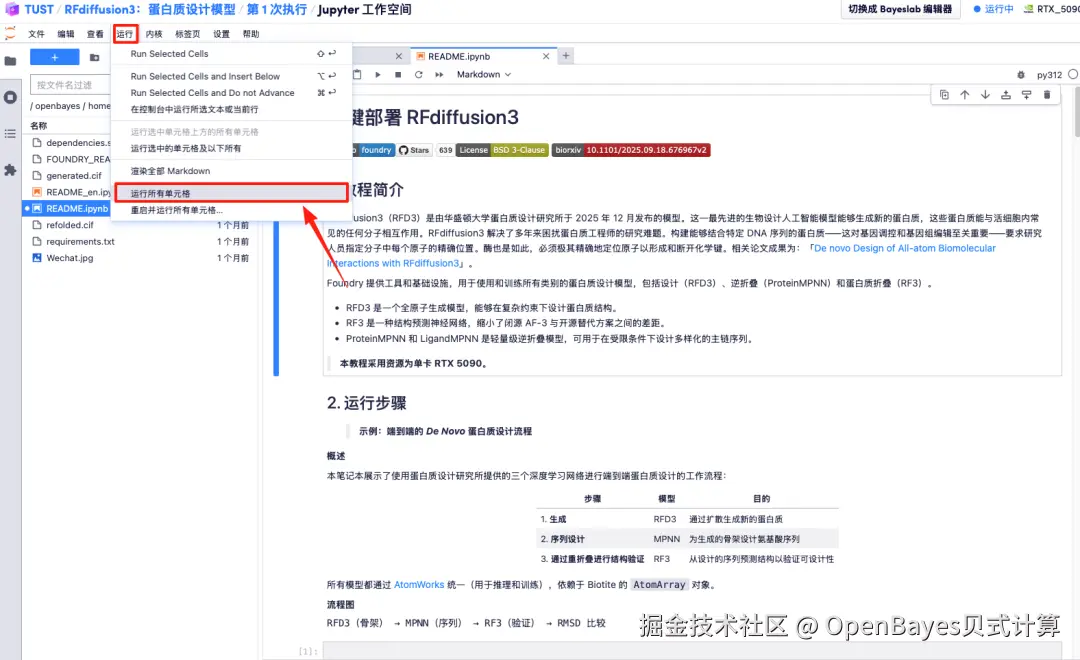Image resolution: width=1080 pixels, height=660 pixels.
Task: Click the kernel status circle indicator
Action: [x=1073, y=74]
